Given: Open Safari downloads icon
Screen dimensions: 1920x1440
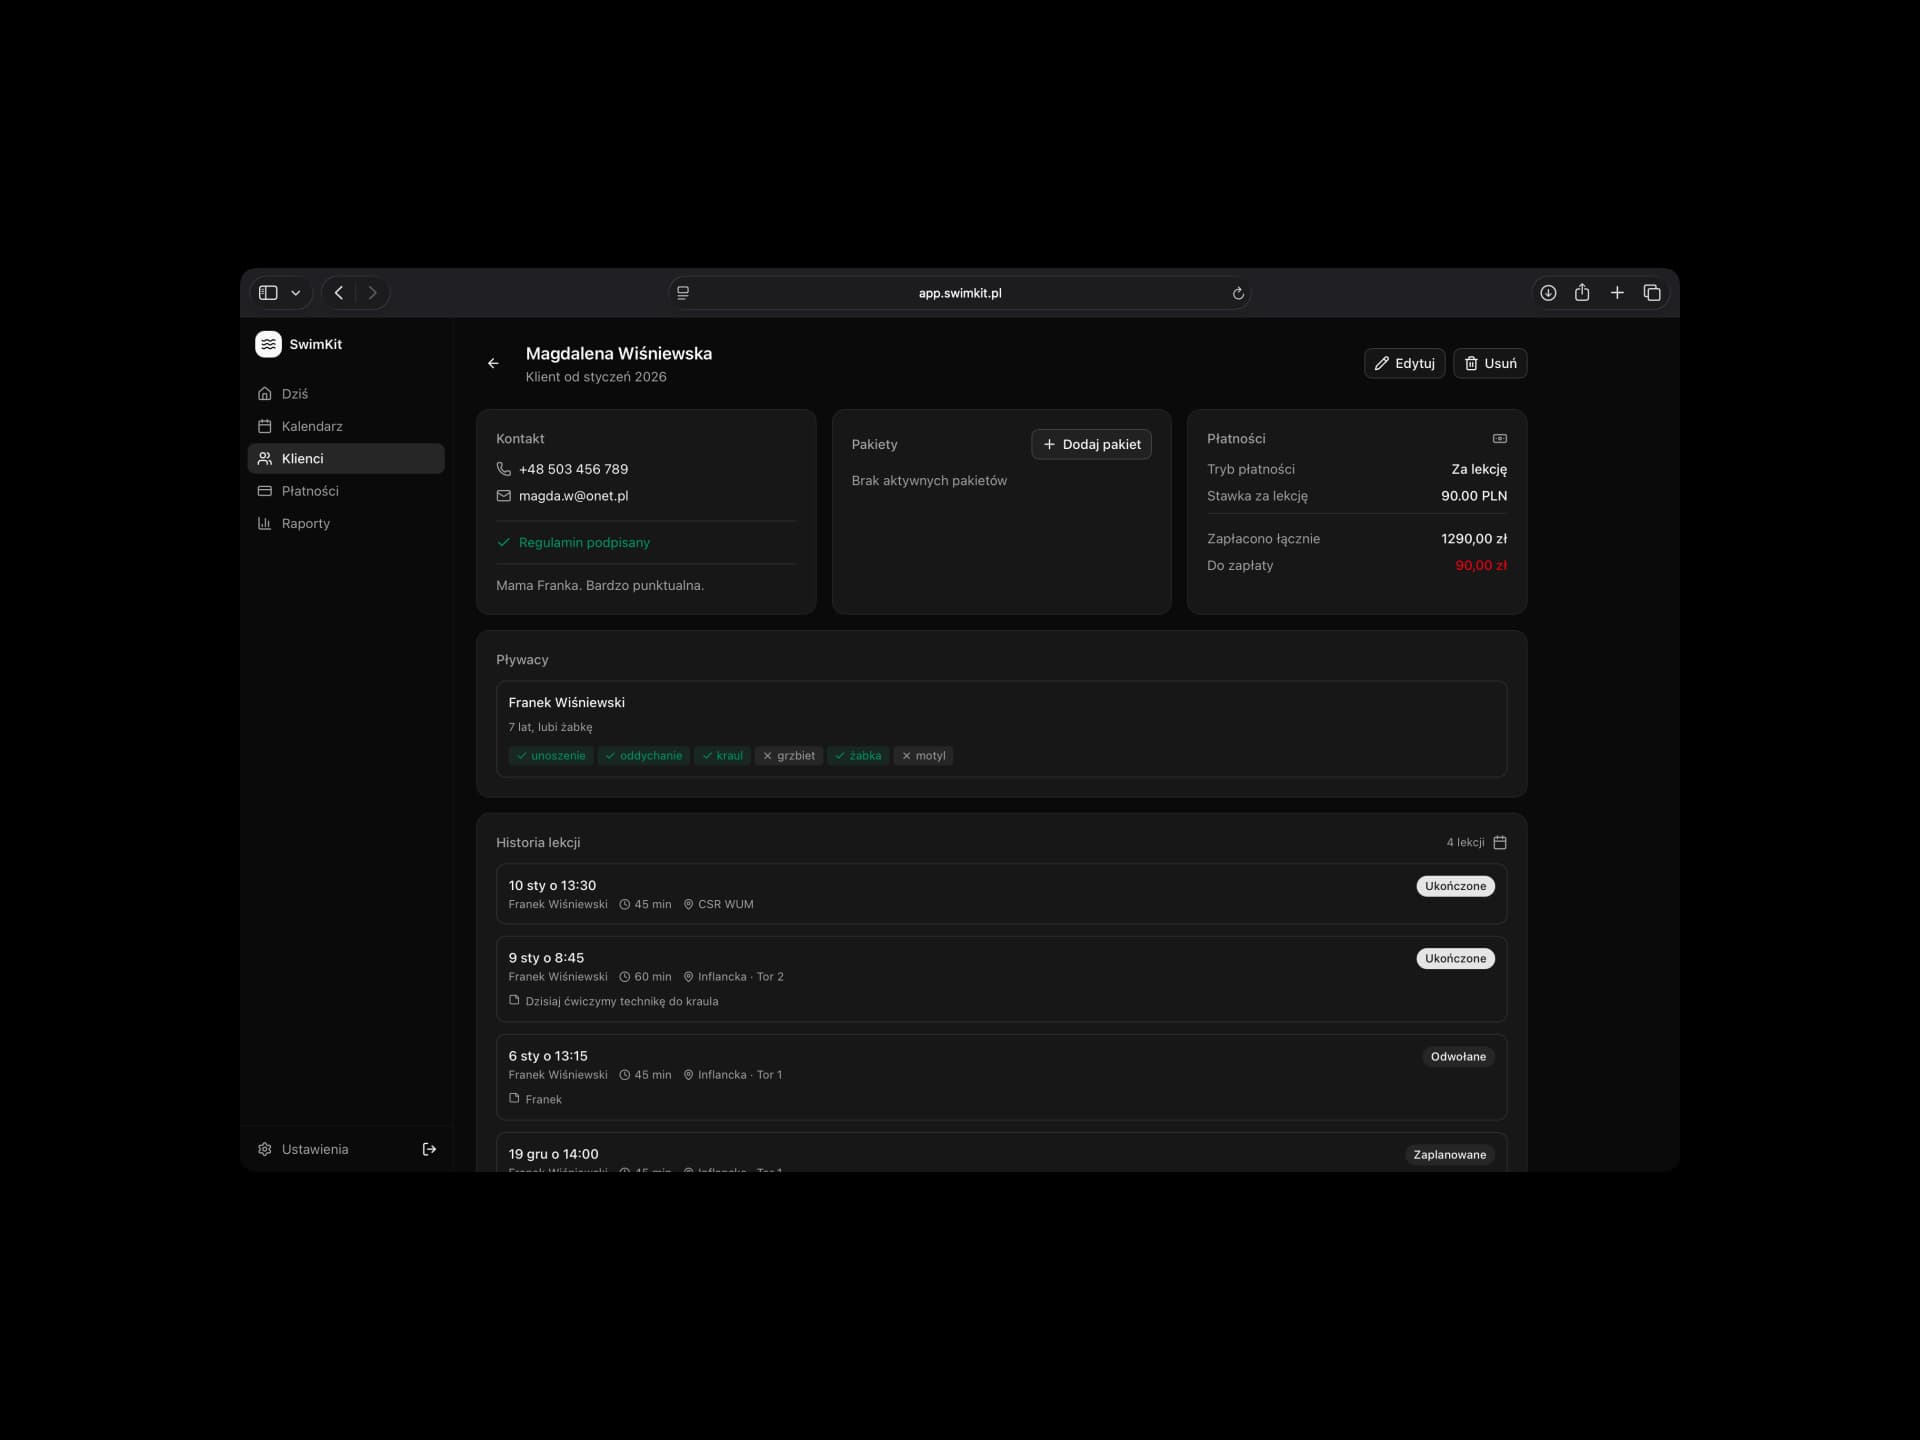Looking at the screenshot, I should point(1548,292).
